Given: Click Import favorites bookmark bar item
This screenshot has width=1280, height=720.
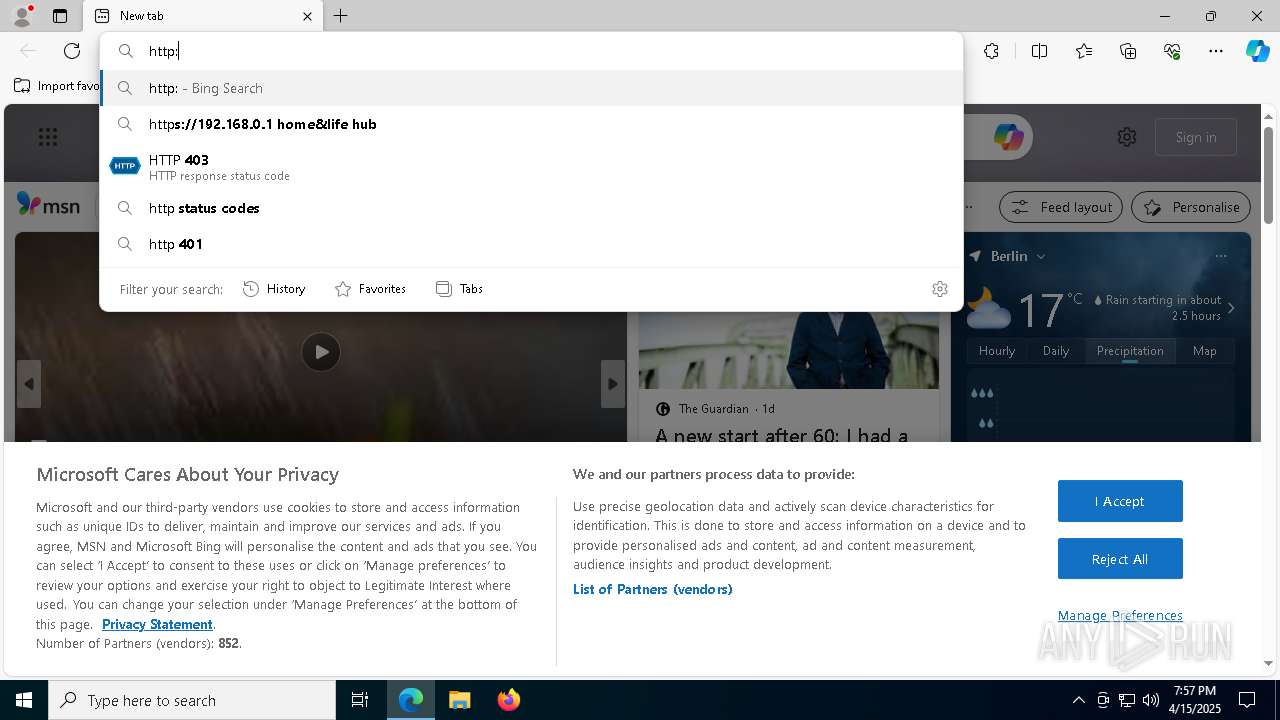Looking at the screenshot, I should 56,86.
